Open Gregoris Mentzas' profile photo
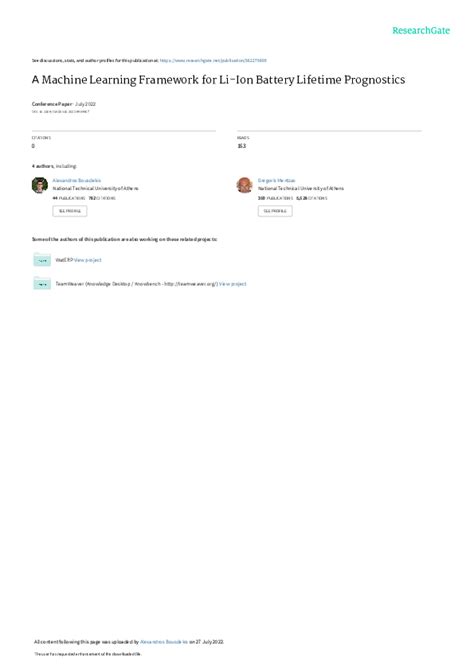The width and height of the screenshot is (474, 669). point(244,185)
